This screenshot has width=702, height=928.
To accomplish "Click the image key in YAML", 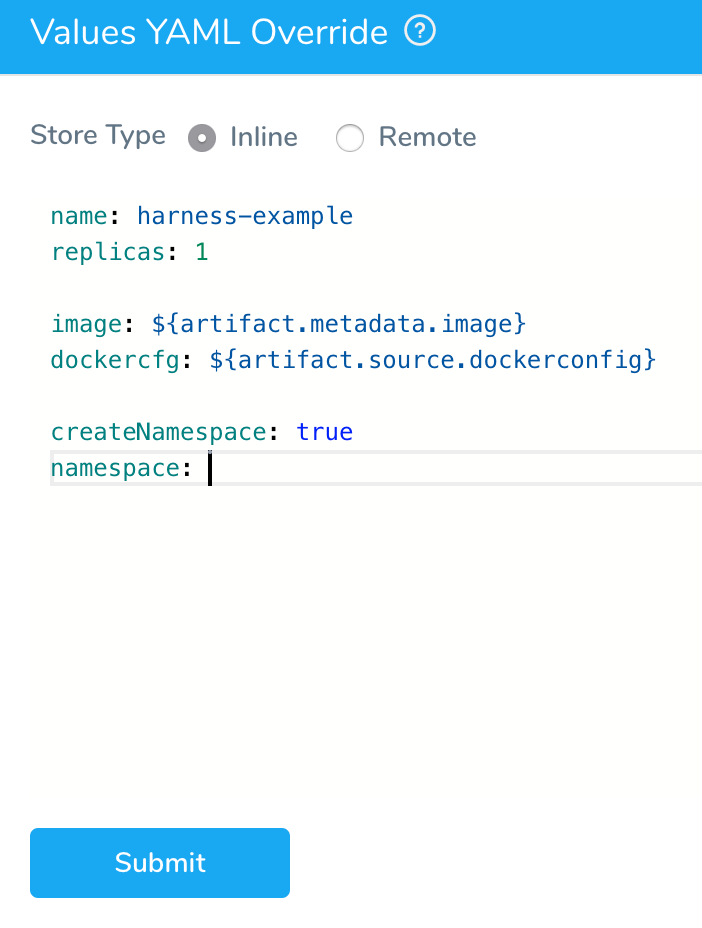I will point(86,324).
